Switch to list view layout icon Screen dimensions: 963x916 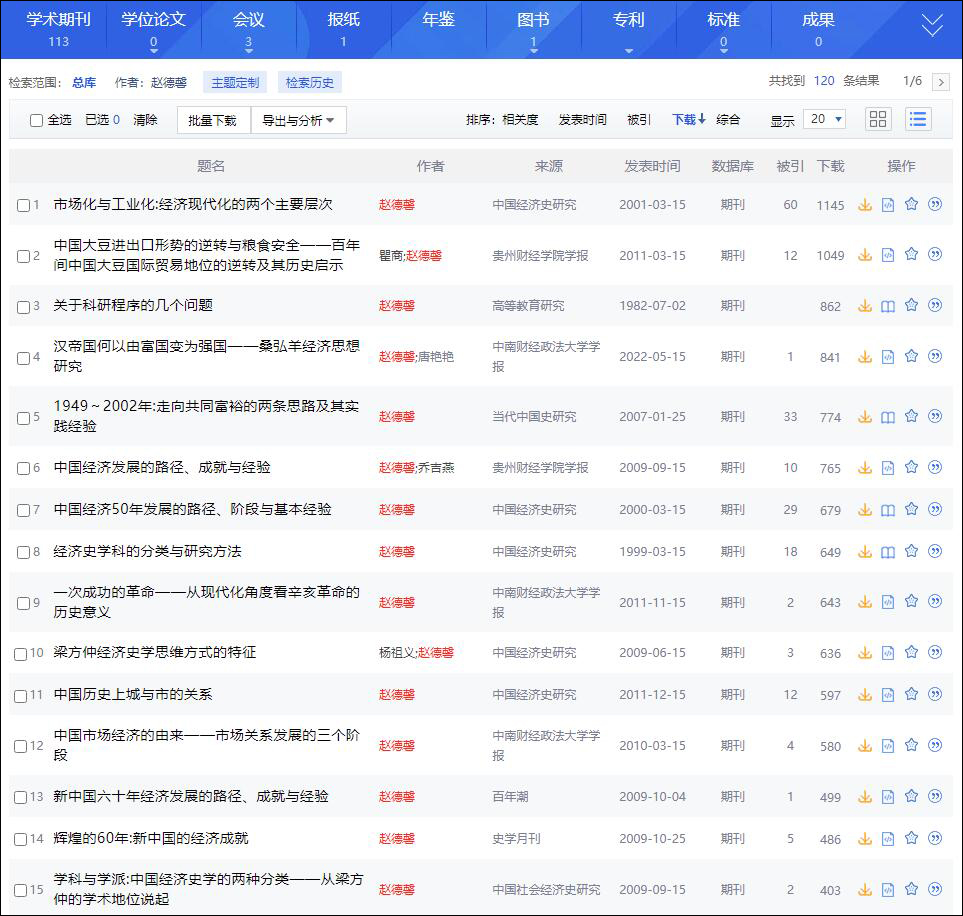(918, 119)
